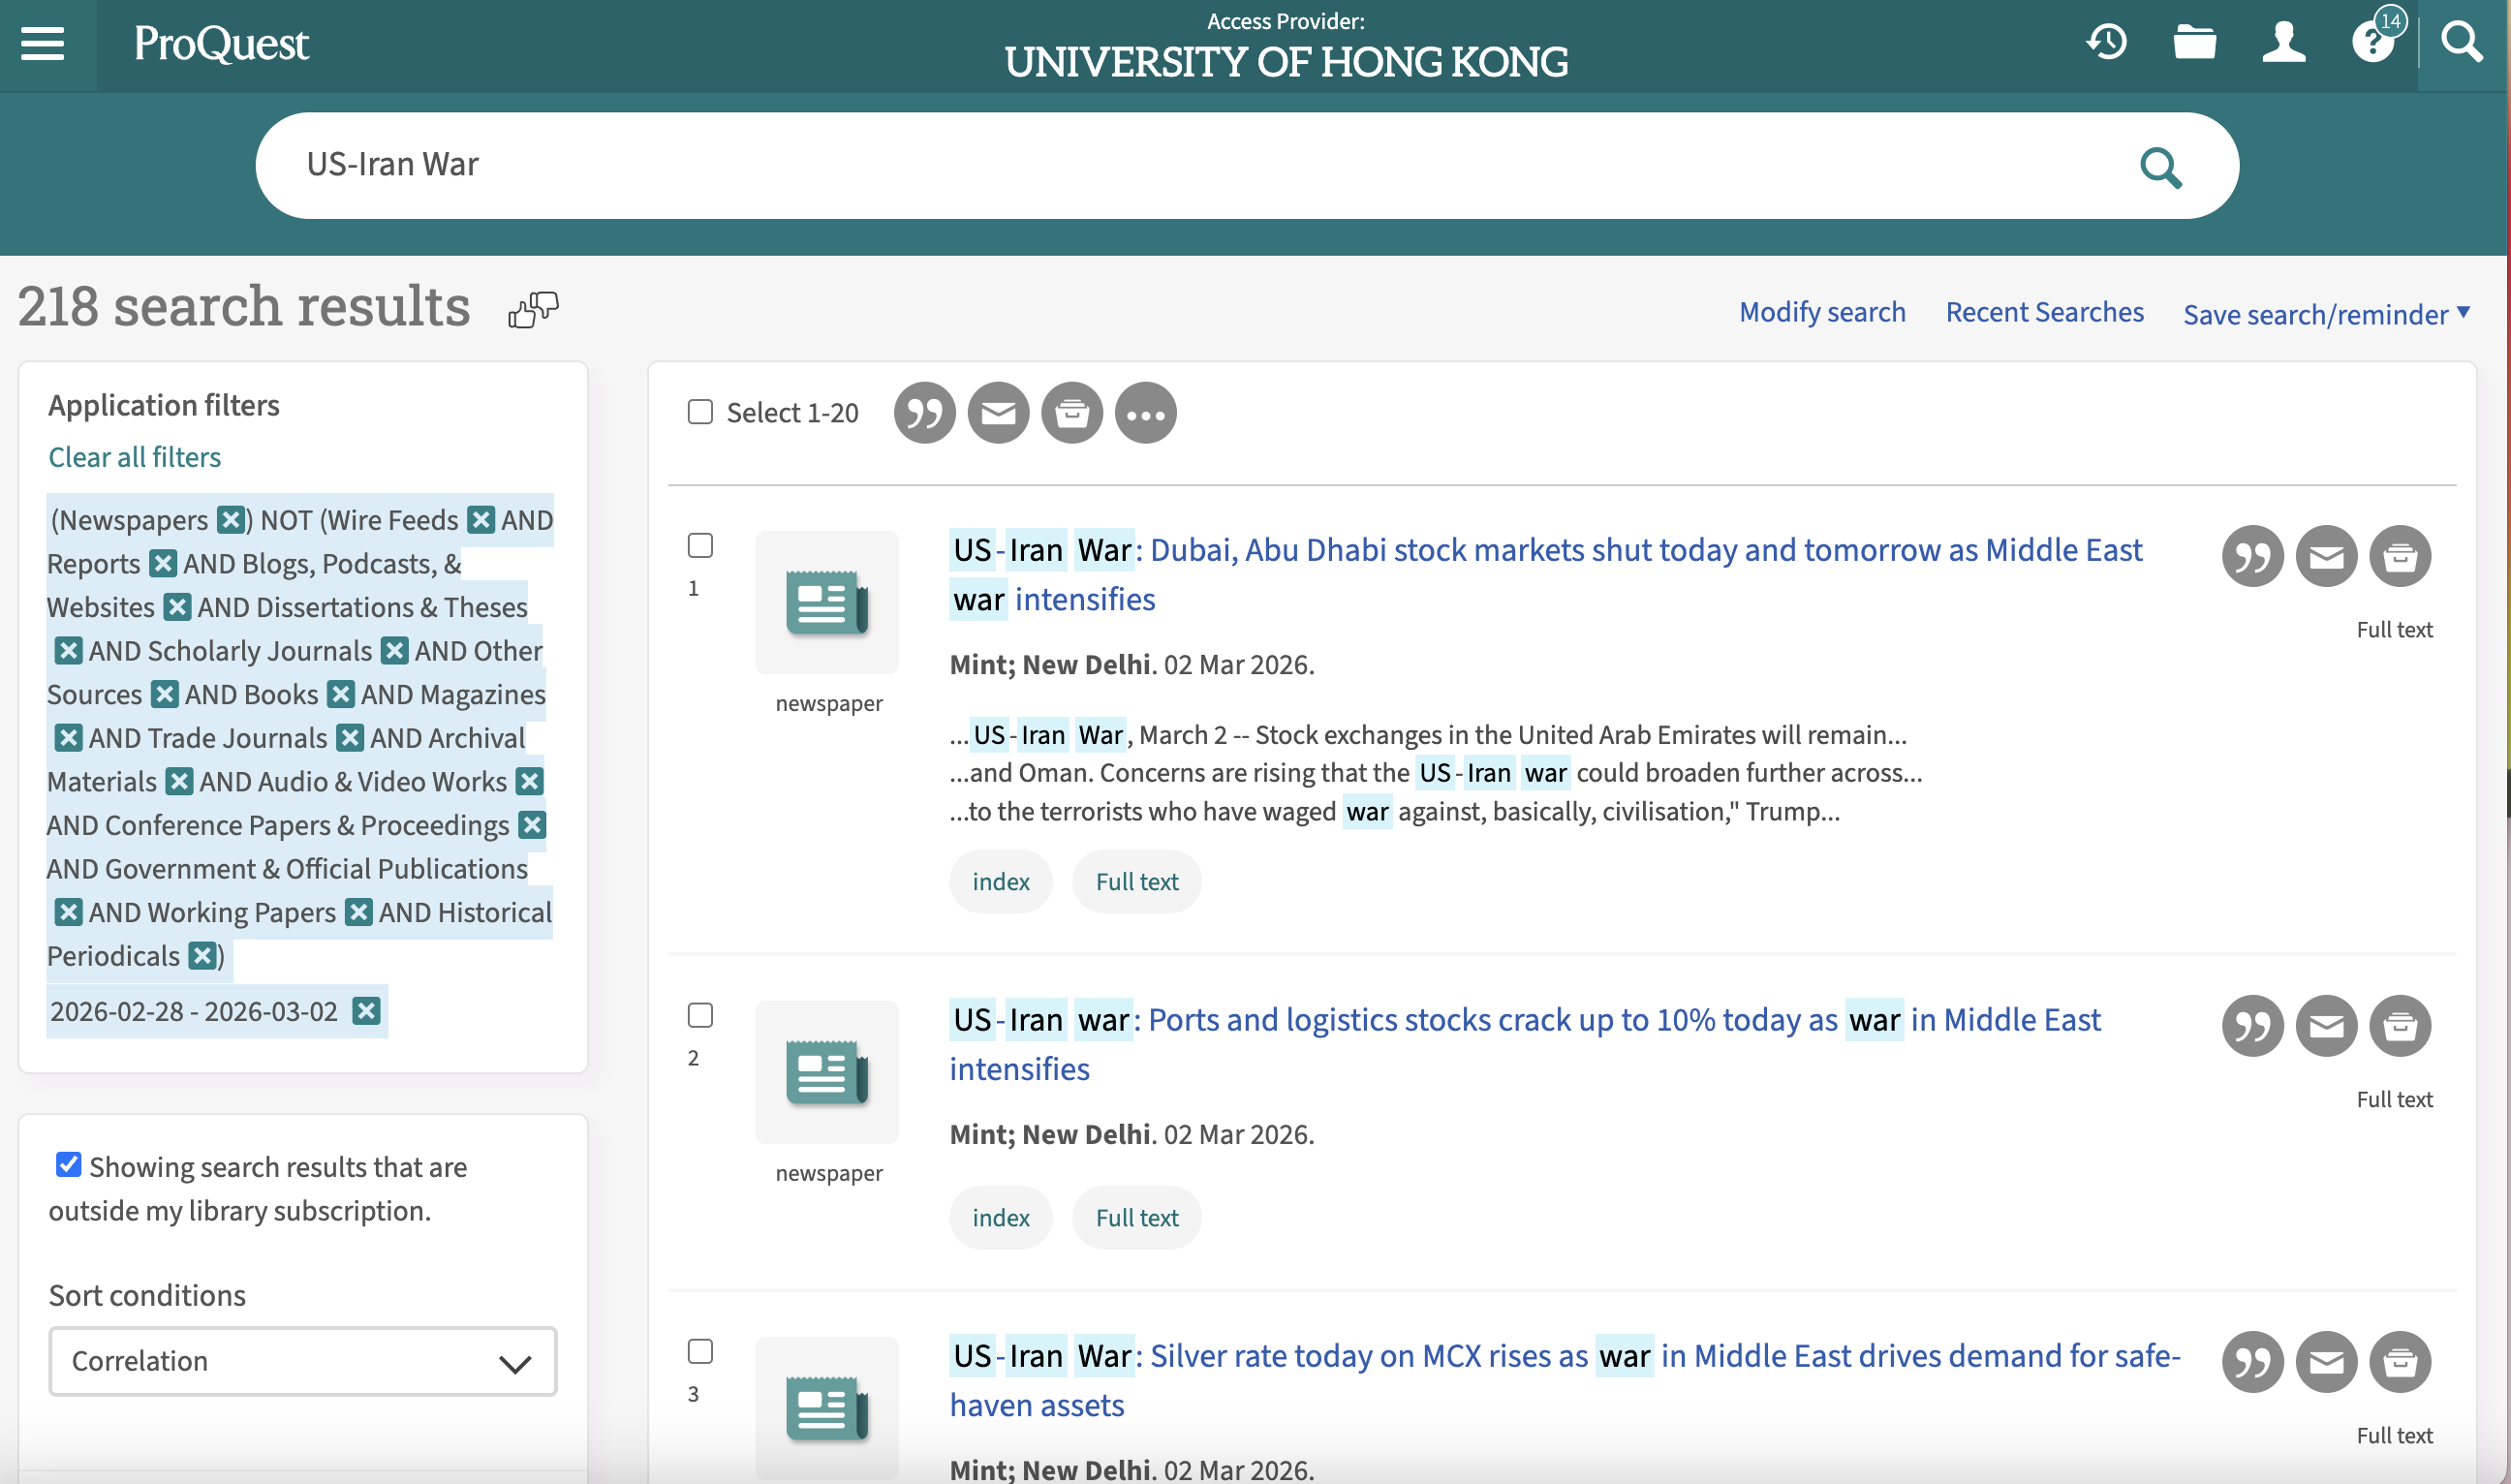The height and width of the screenshot is (1484, 2511).
Task: Save the Dubai, Abu Dhabi stock markets article
Action: tap(2400, 556)
